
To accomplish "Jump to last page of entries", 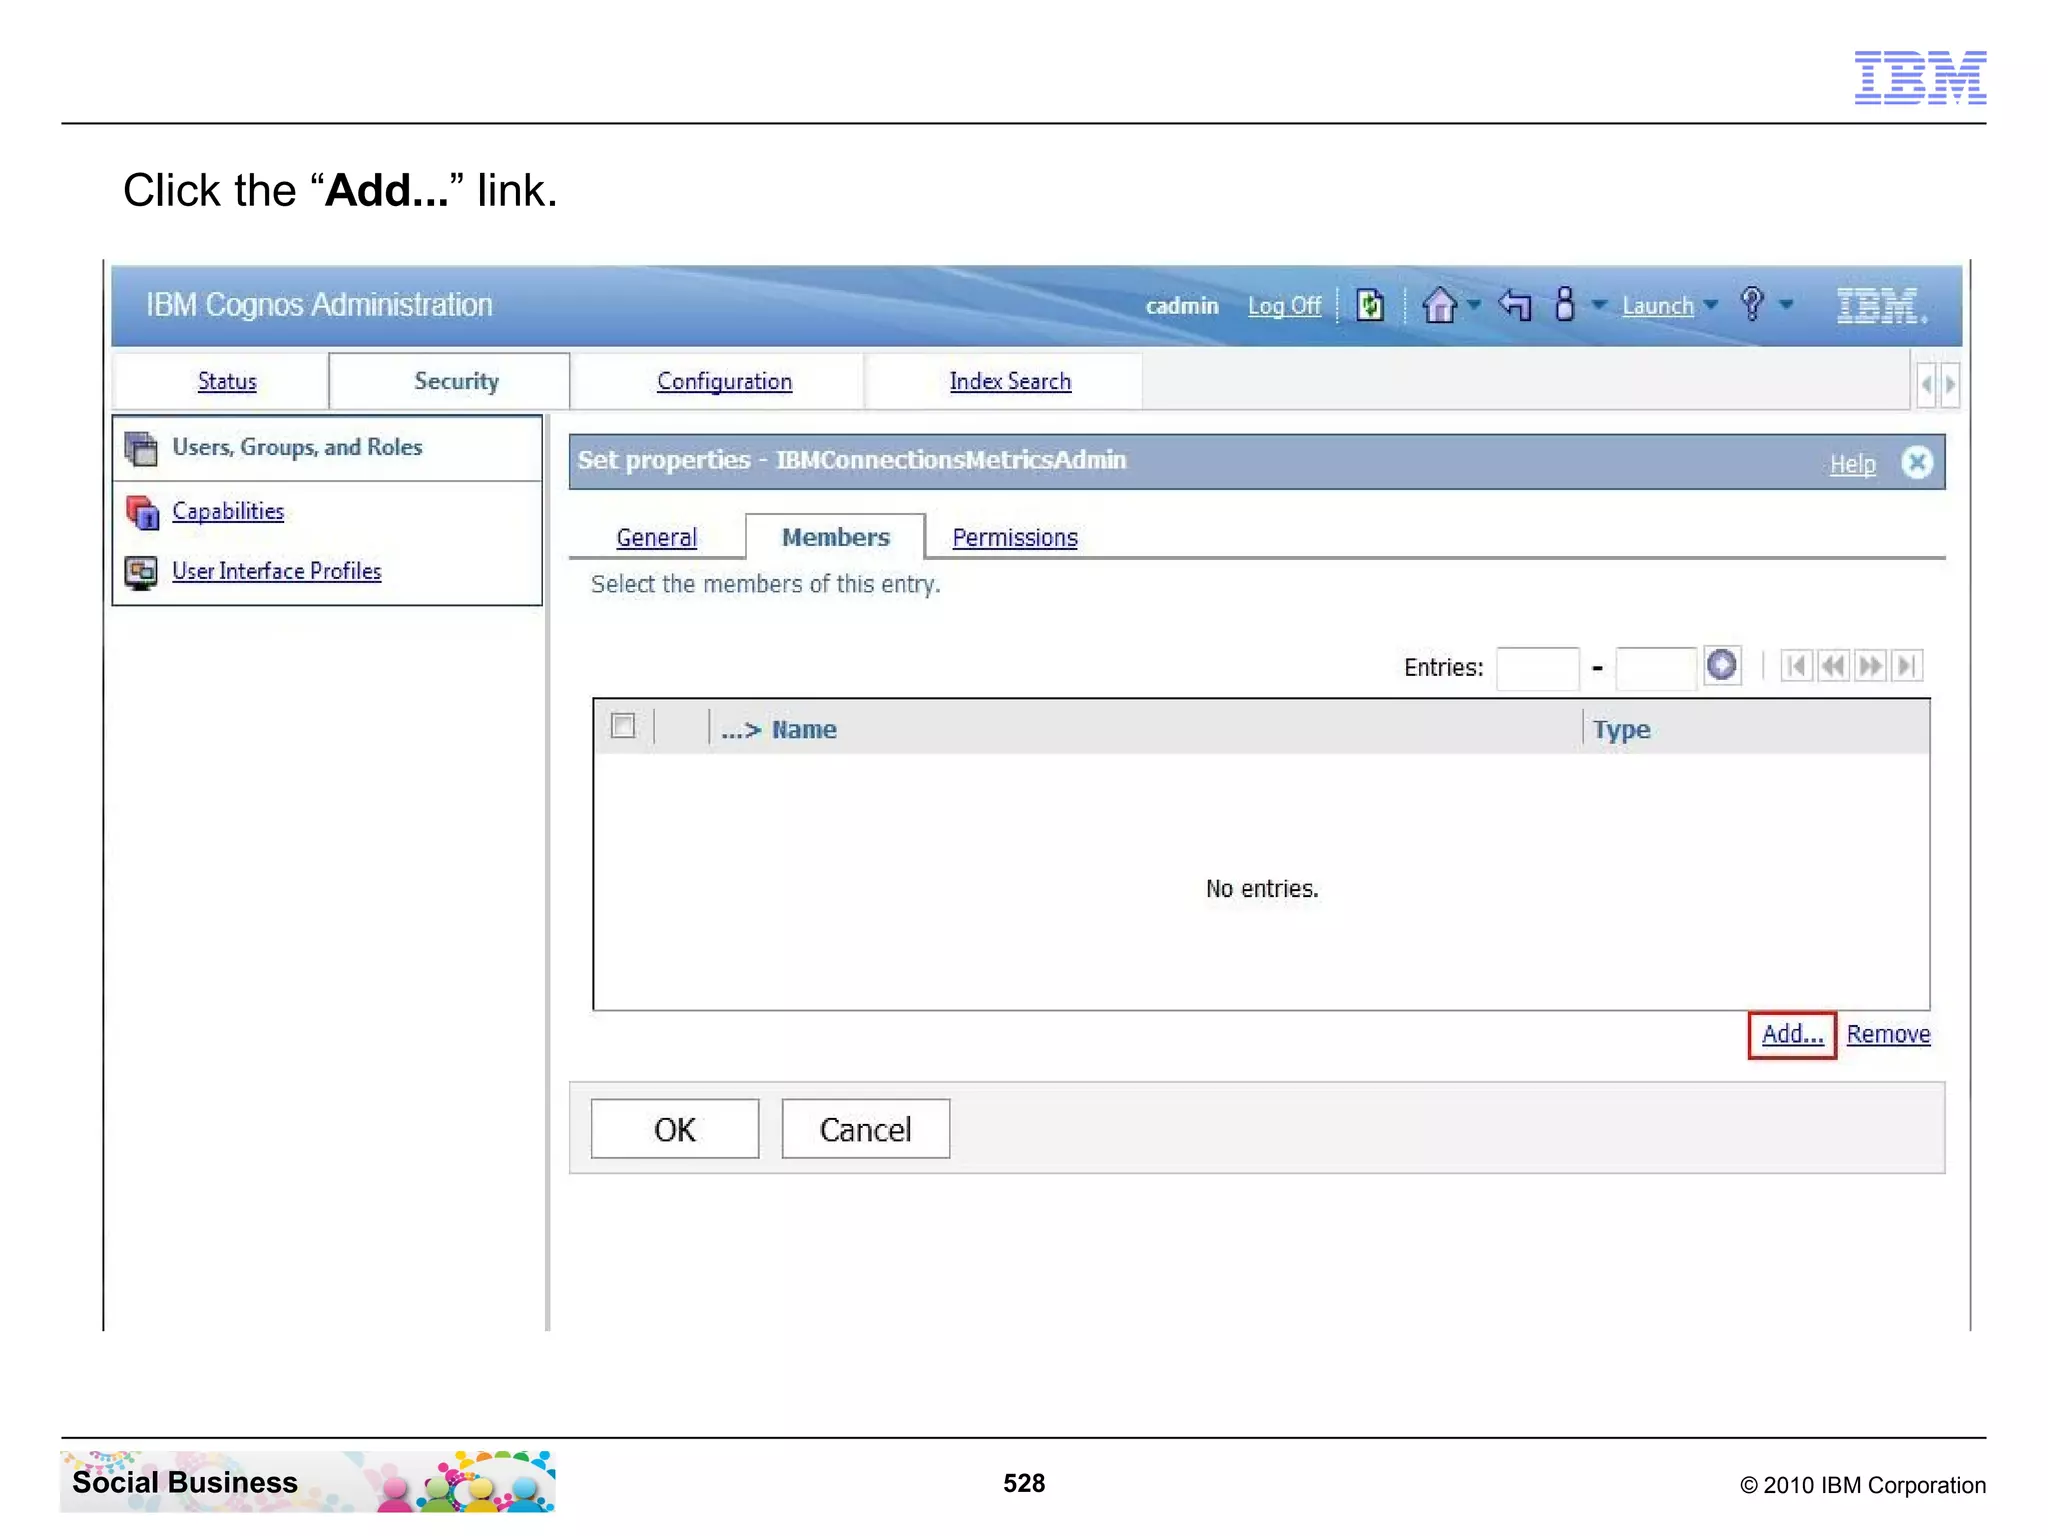I will pyautogui.click(x=1906, y=666).
